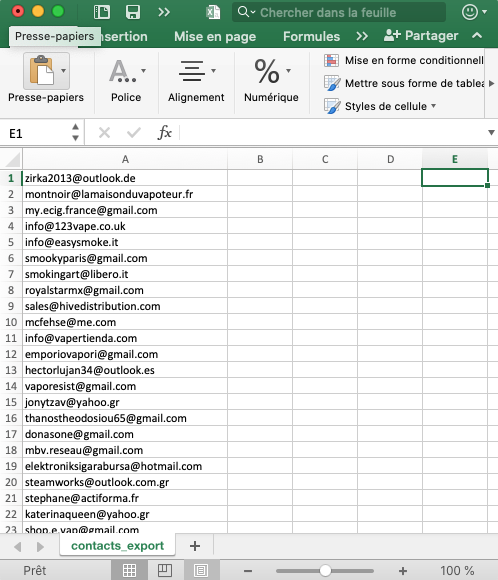
Task: Open the Formules tab
Action: click(312, 37)
